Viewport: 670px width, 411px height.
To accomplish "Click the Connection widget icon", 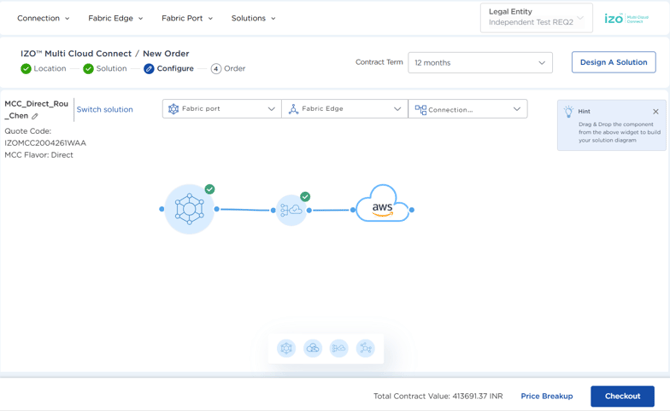I will [x=420, y=110].
